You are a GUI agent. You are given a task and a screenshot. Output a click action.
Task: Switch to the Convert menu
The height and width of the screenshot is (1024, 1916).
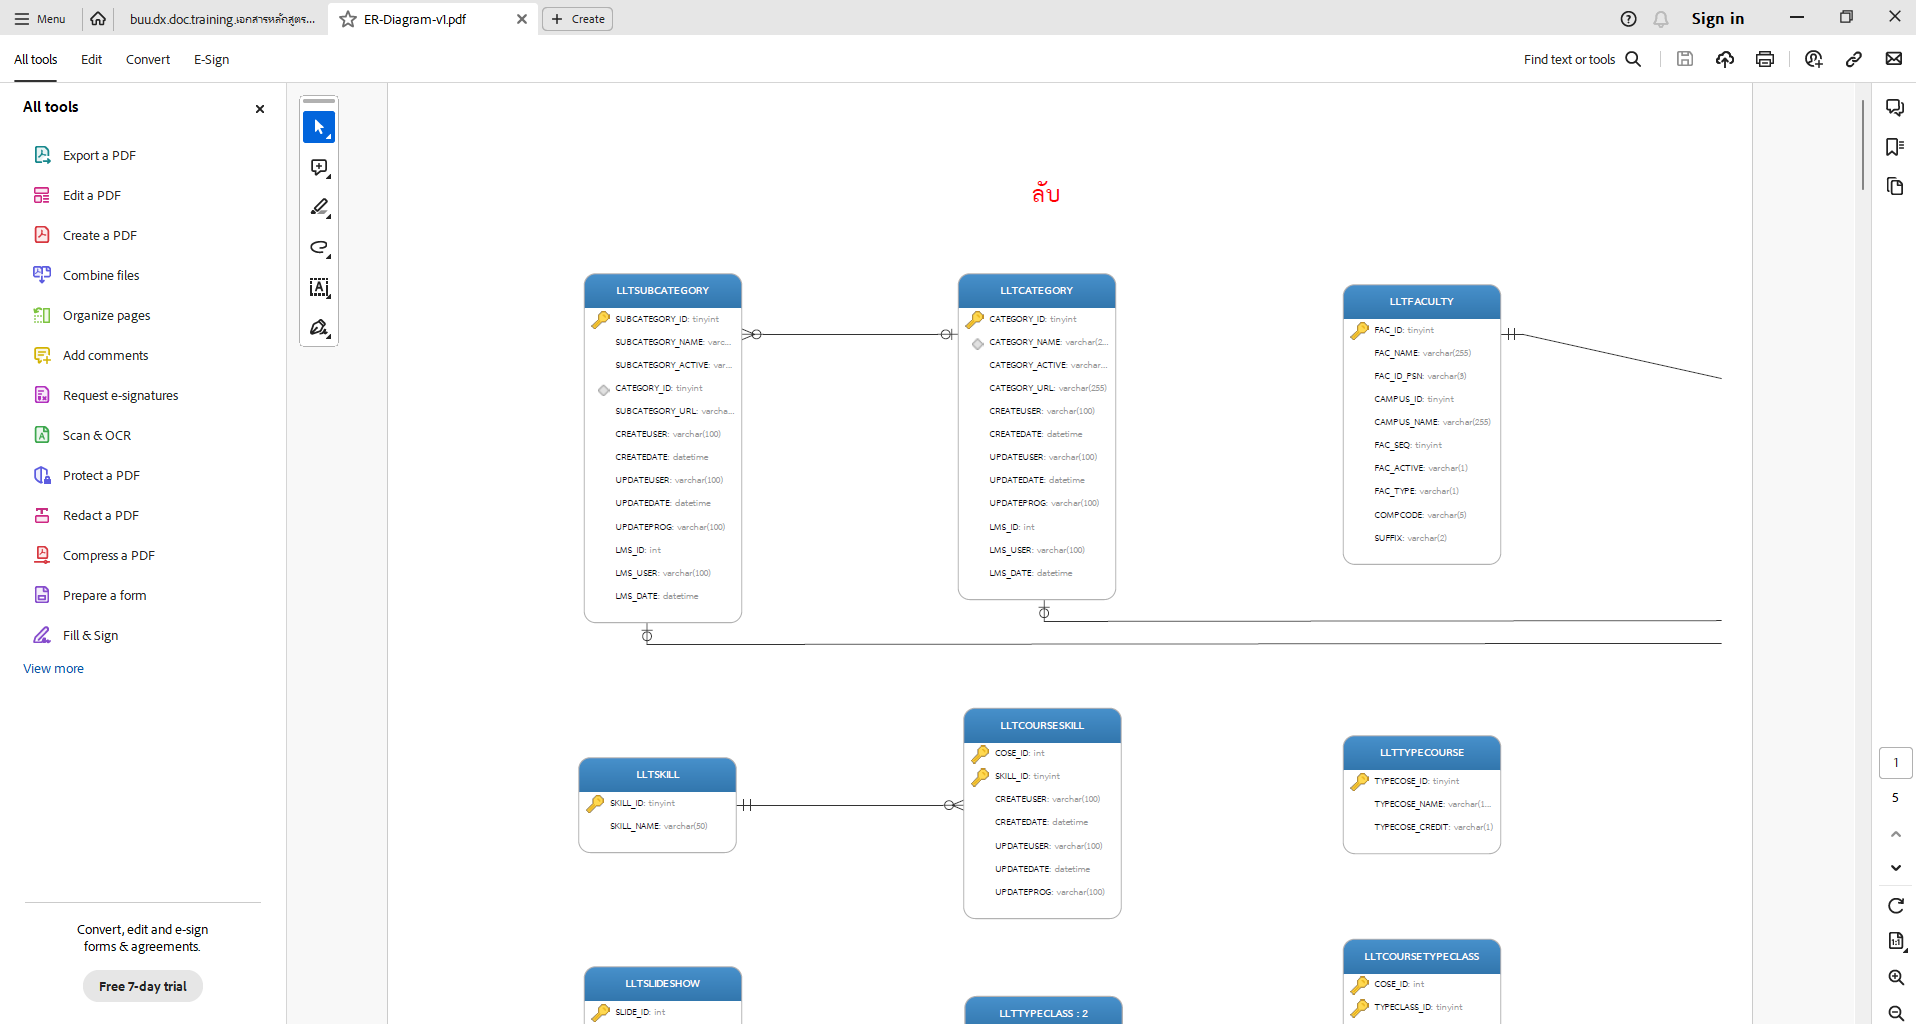pyautogui.click(x=148, y=59)
